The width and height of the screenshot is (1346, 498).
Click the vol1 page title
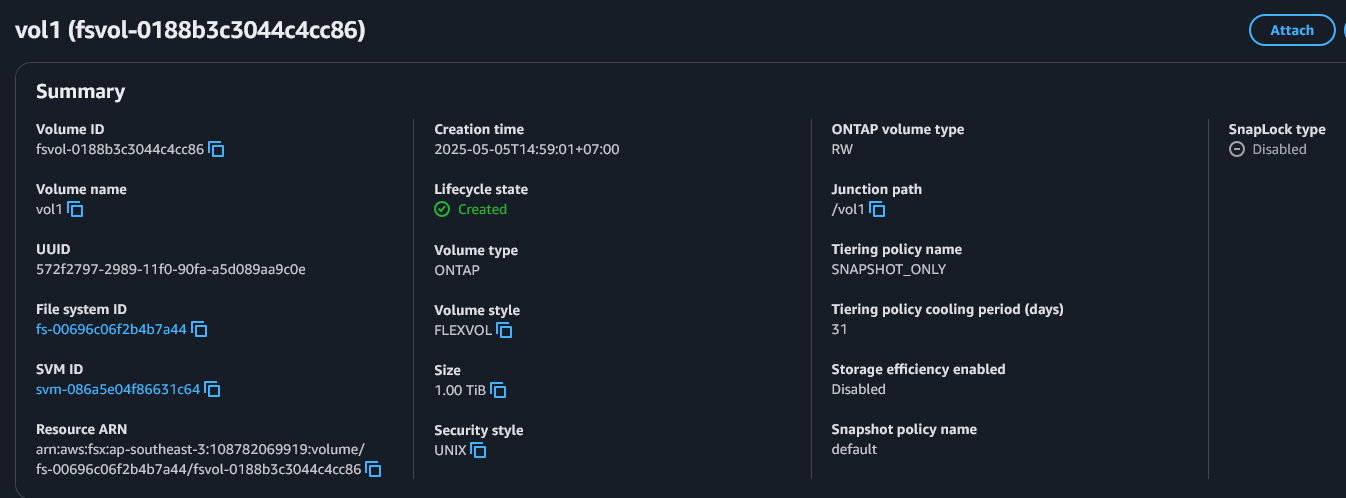click(190, 31)
